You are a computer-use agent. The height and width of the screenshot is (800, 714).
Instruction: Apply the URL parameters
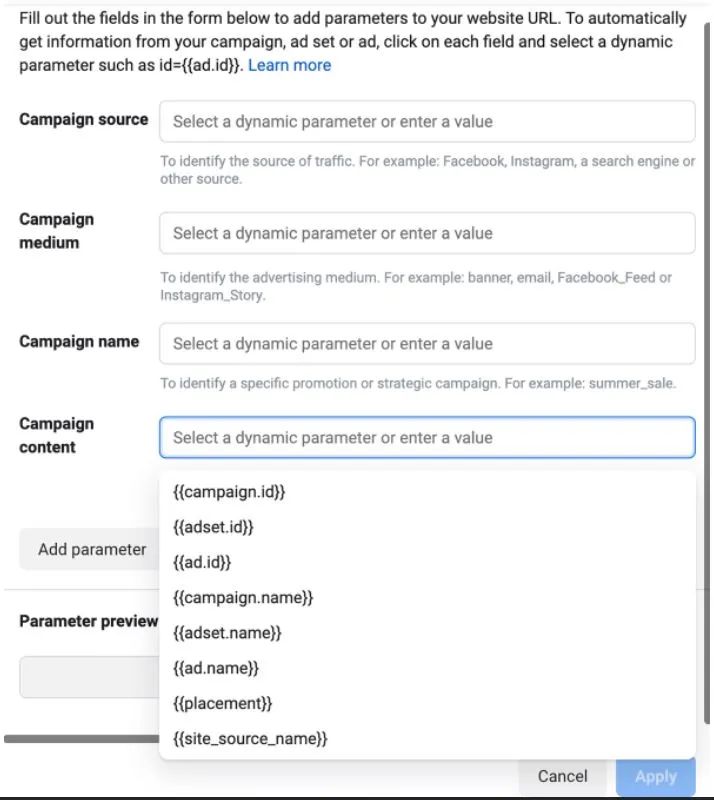coord(656,777)
